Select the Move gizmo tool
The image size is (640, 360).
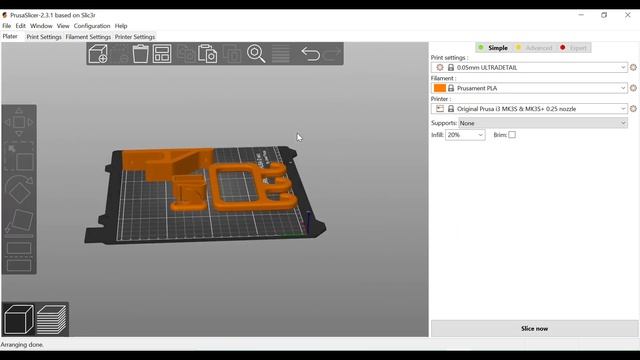19,122
